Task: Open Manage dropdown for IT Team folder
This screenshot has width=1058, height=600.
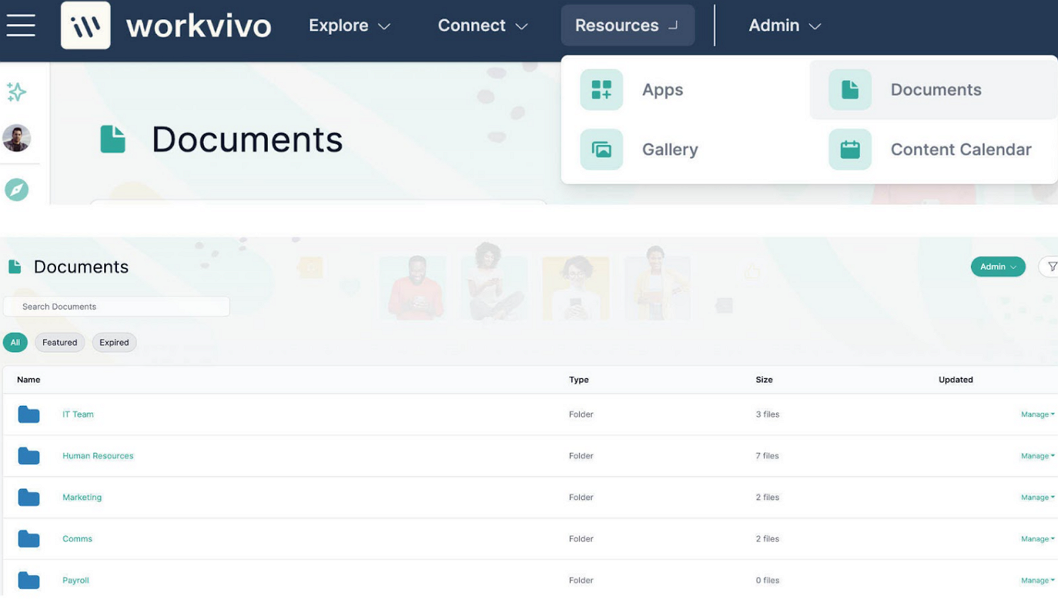Action: coord(1037,414)
